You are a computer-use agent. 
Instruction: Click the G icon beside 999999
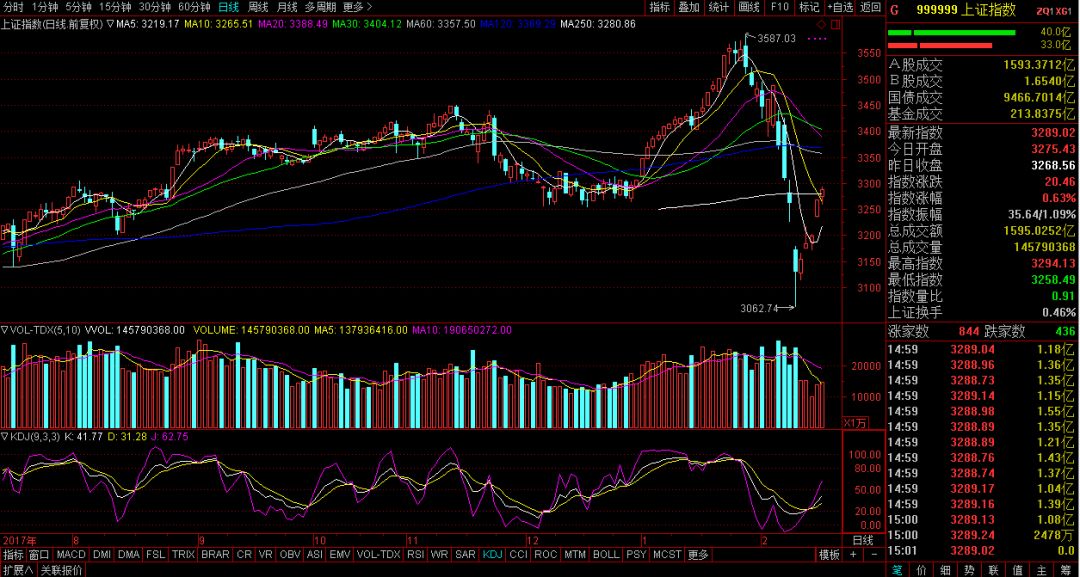[x=895, y=10]
